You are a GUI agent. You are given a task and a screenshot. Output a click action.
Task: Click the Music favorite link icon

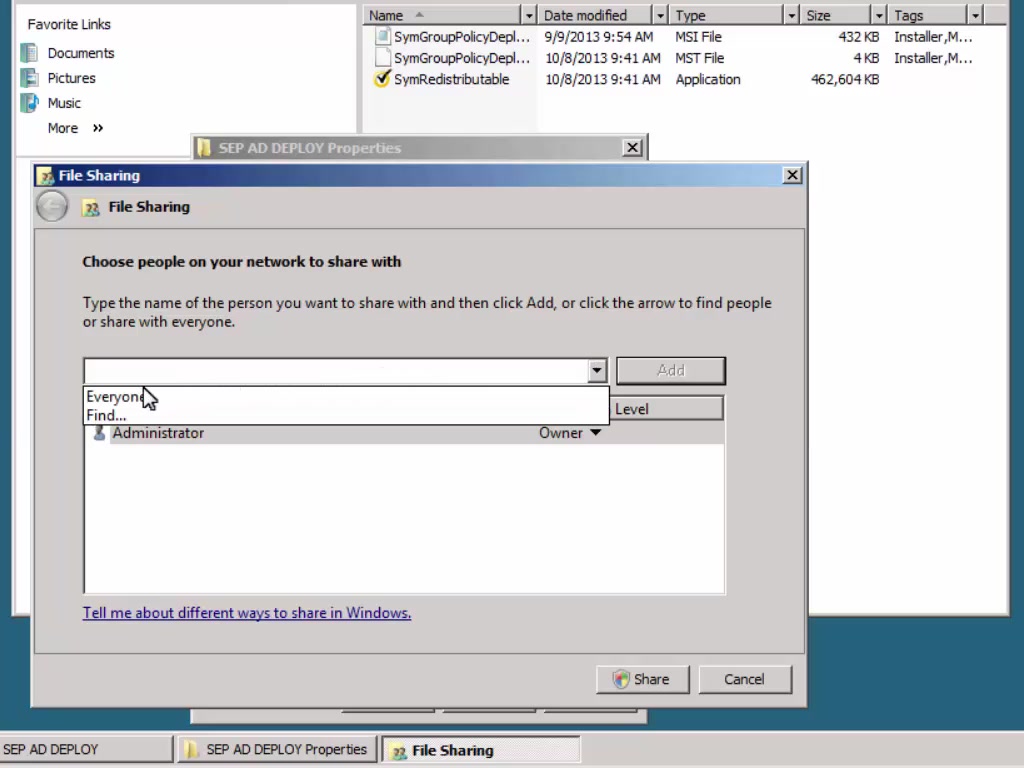[x=29, y=103]
